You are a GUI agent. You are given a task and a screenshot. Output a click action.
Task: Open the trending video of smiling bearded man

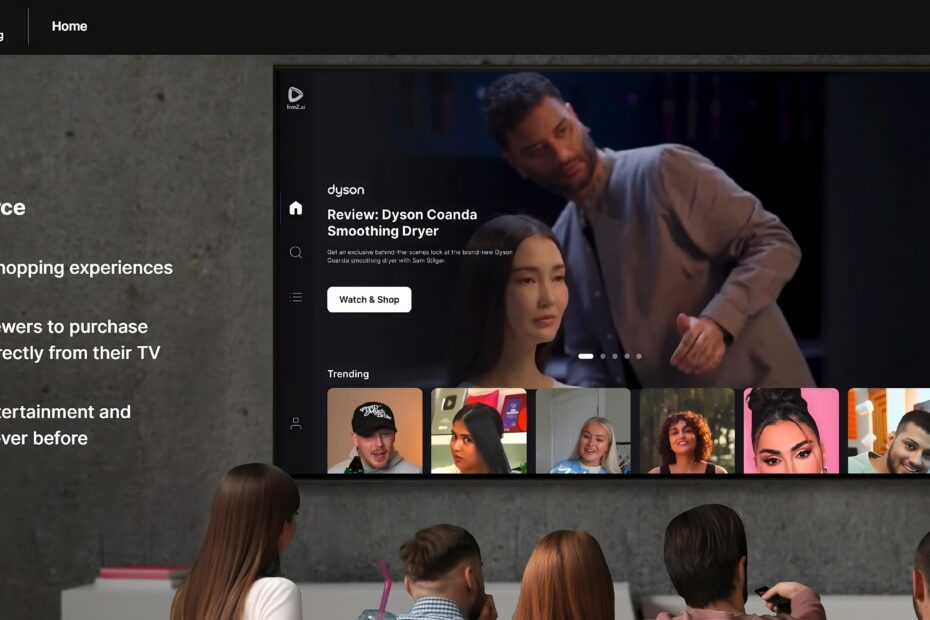pyautogui.click(x=888, y=430)
